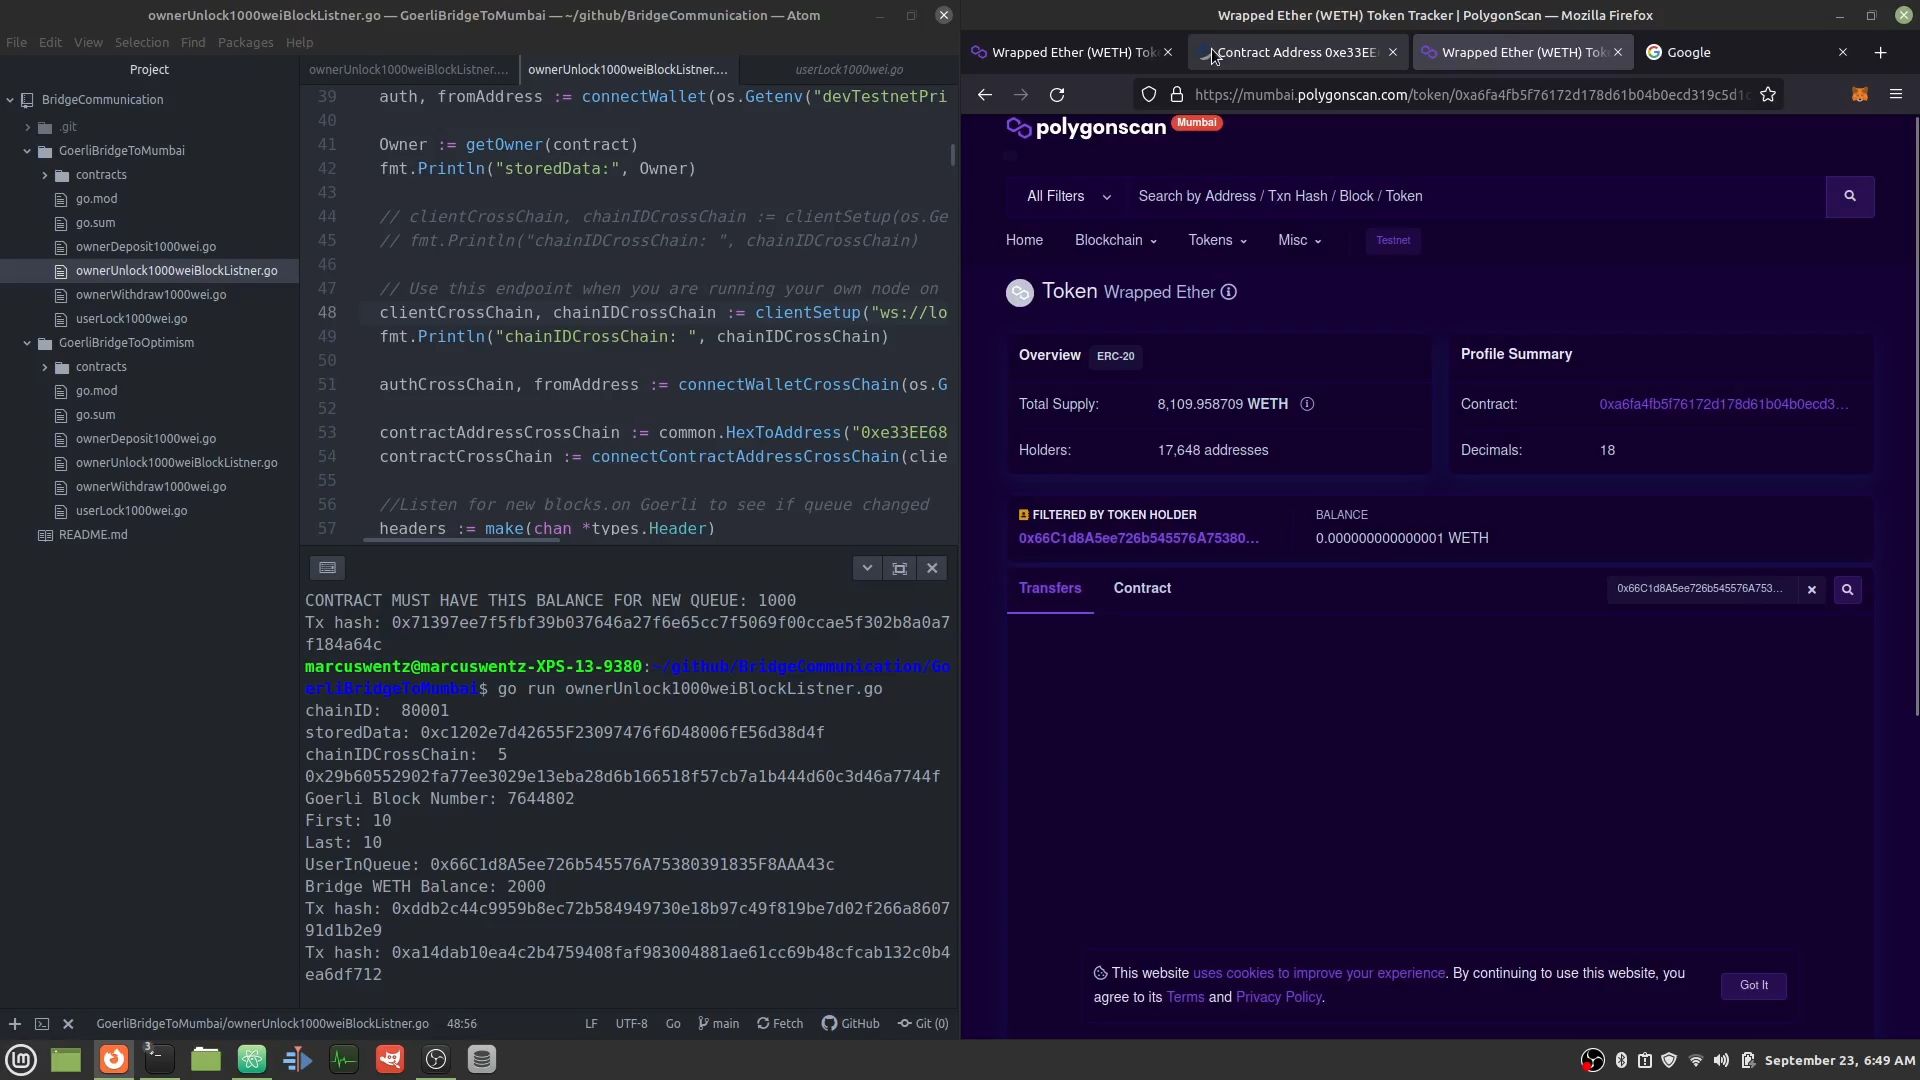
Task: Collapse BridgeCommunication project root
Action: click(10, 99)
